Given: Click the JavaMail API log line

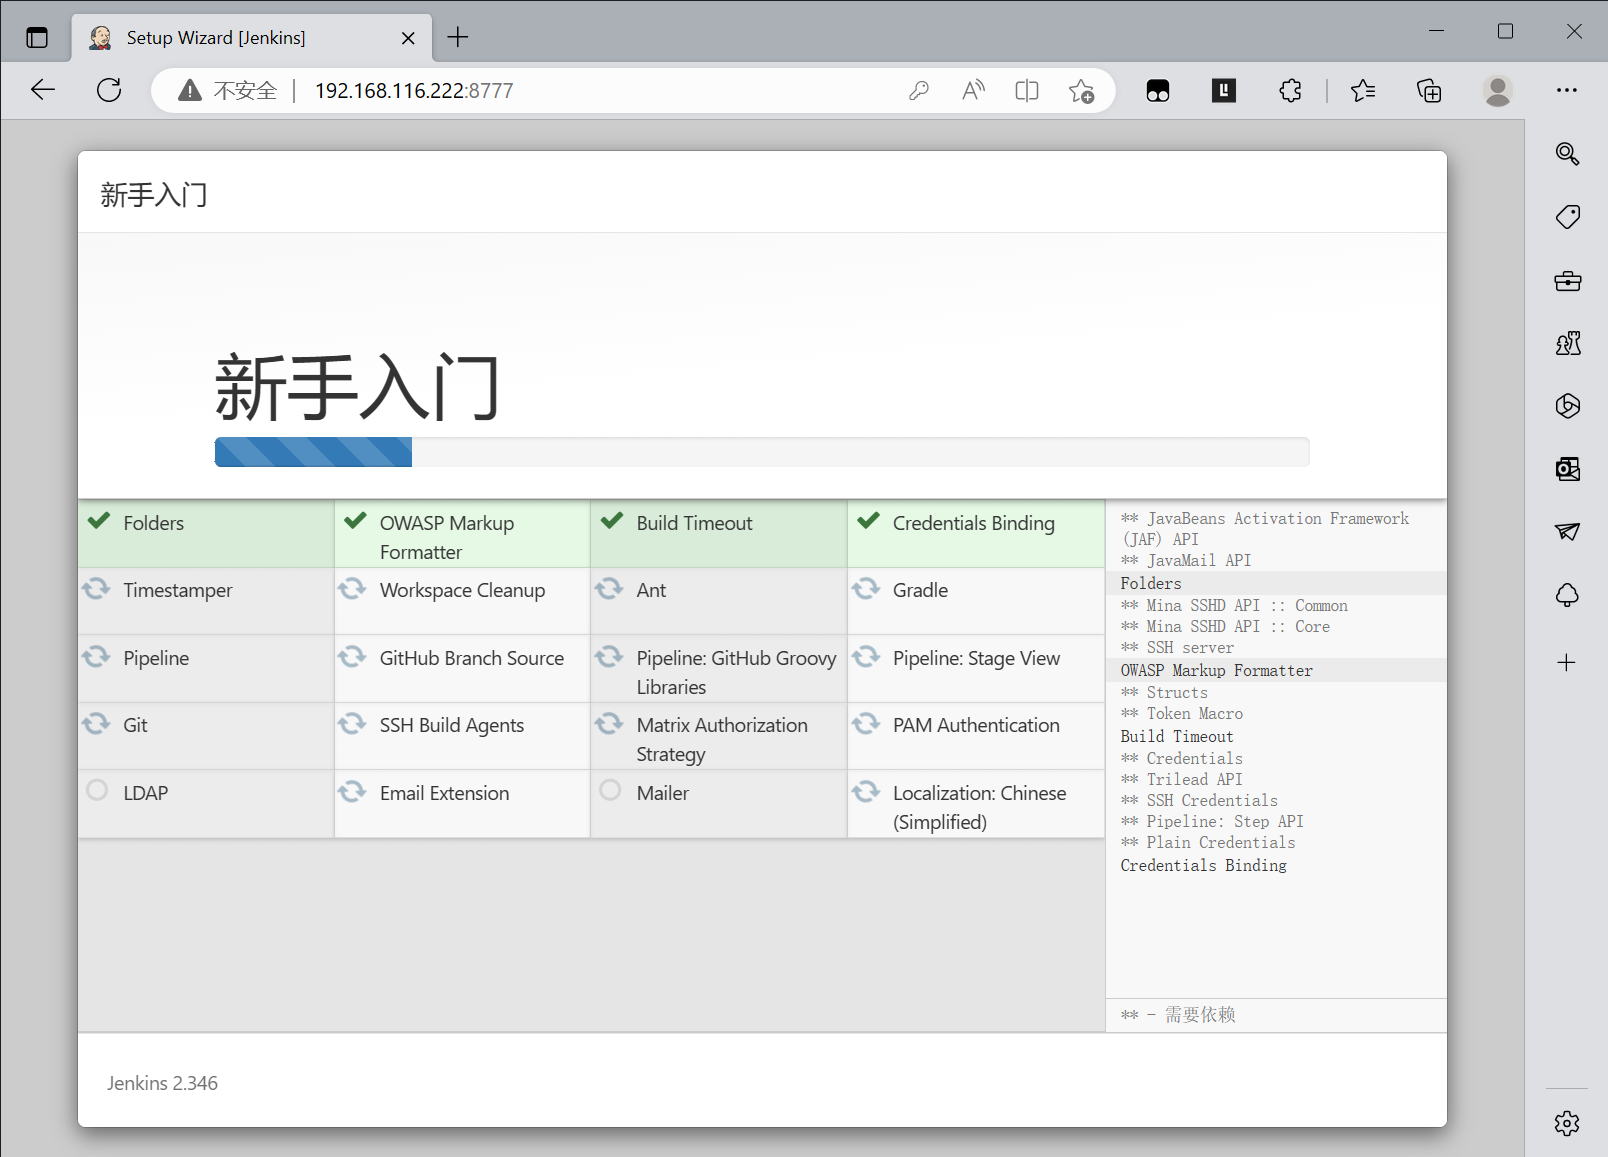Looking at the screenshot, I should coord(1185,561).
